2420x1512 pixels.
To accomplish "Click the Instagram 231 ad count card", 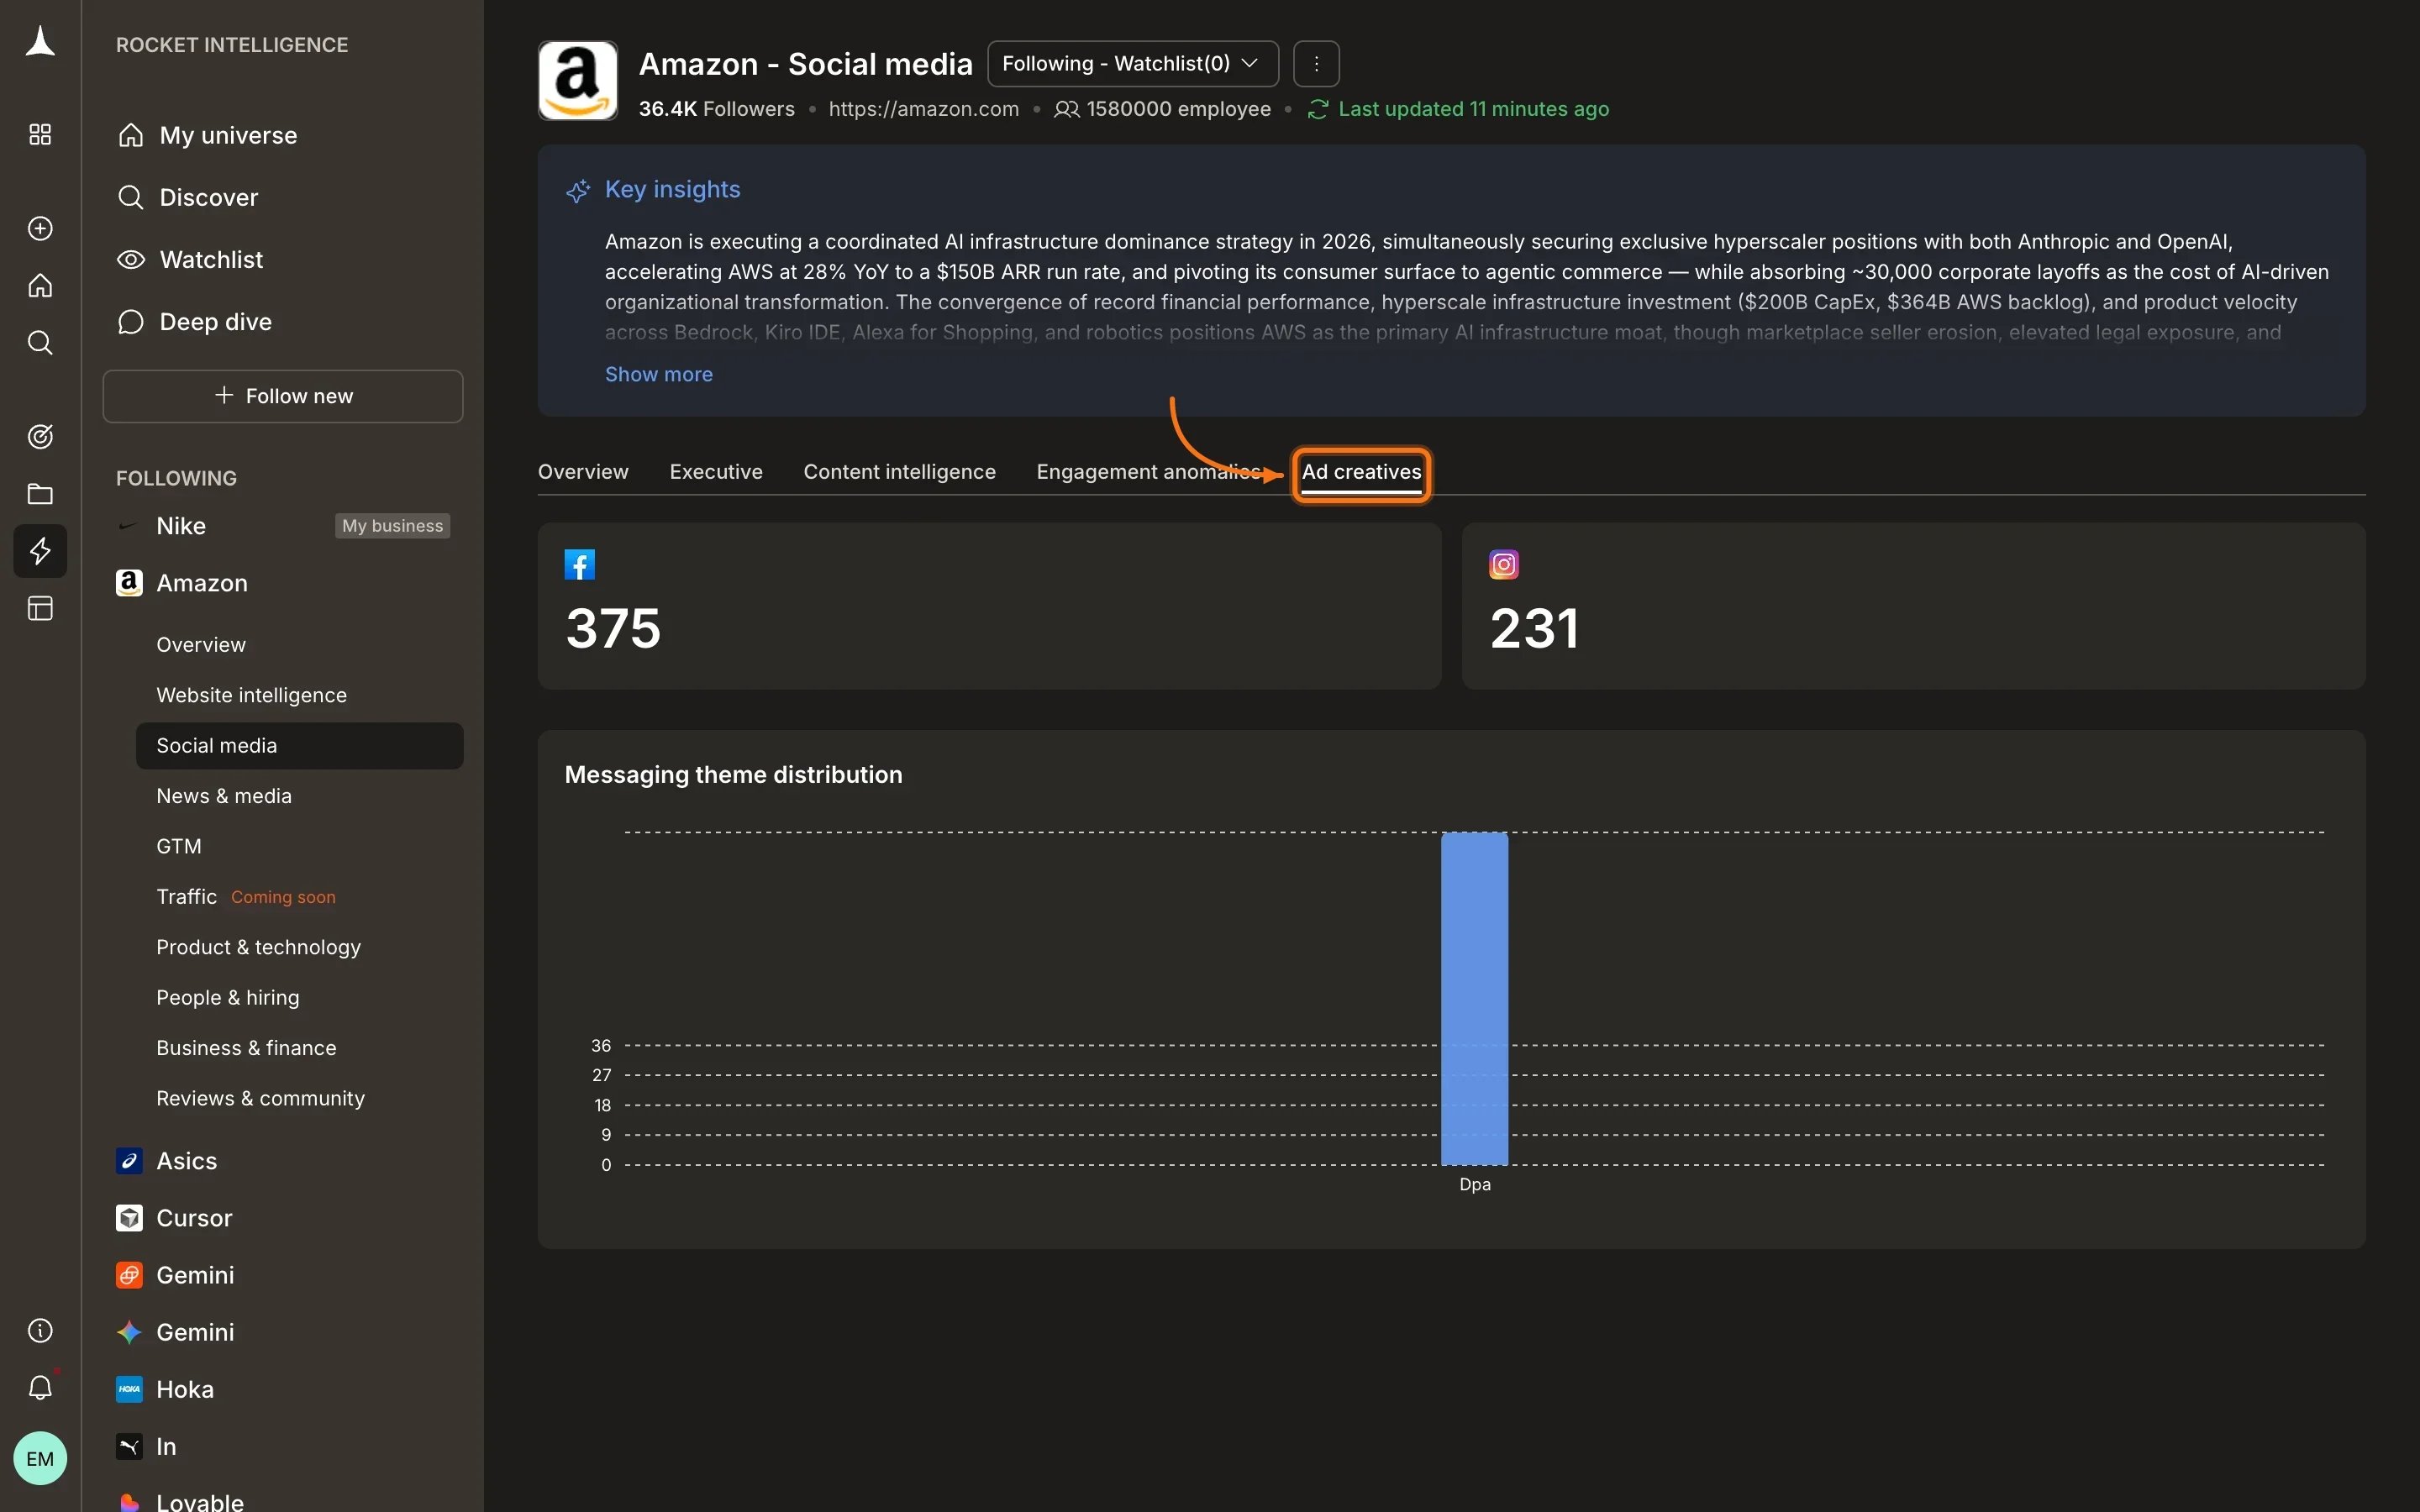I will pyautogui.click(x=1913, y=606).
